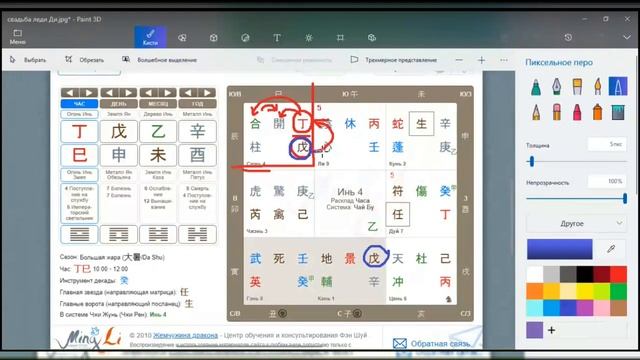The height and width of the screenshot is (360, 640).
Task: Open the Text tool tab
Action: click(277, 38)
